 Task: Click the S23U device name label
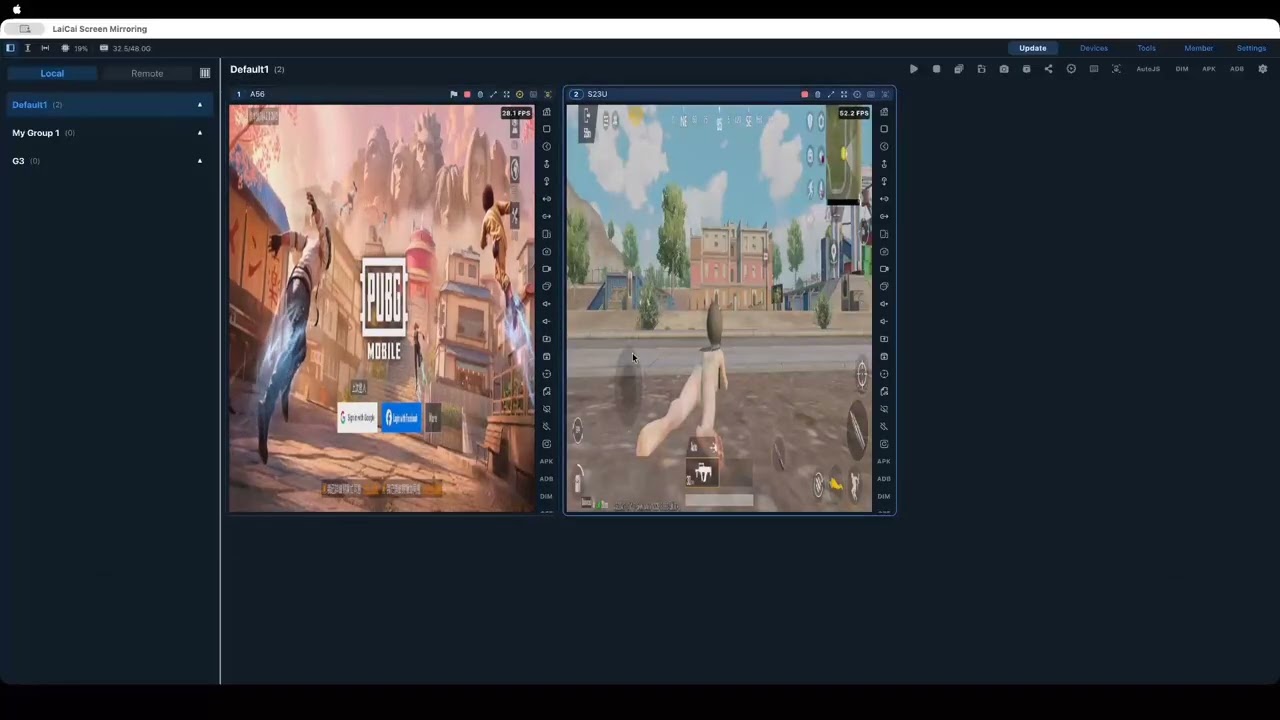(597, 94)
